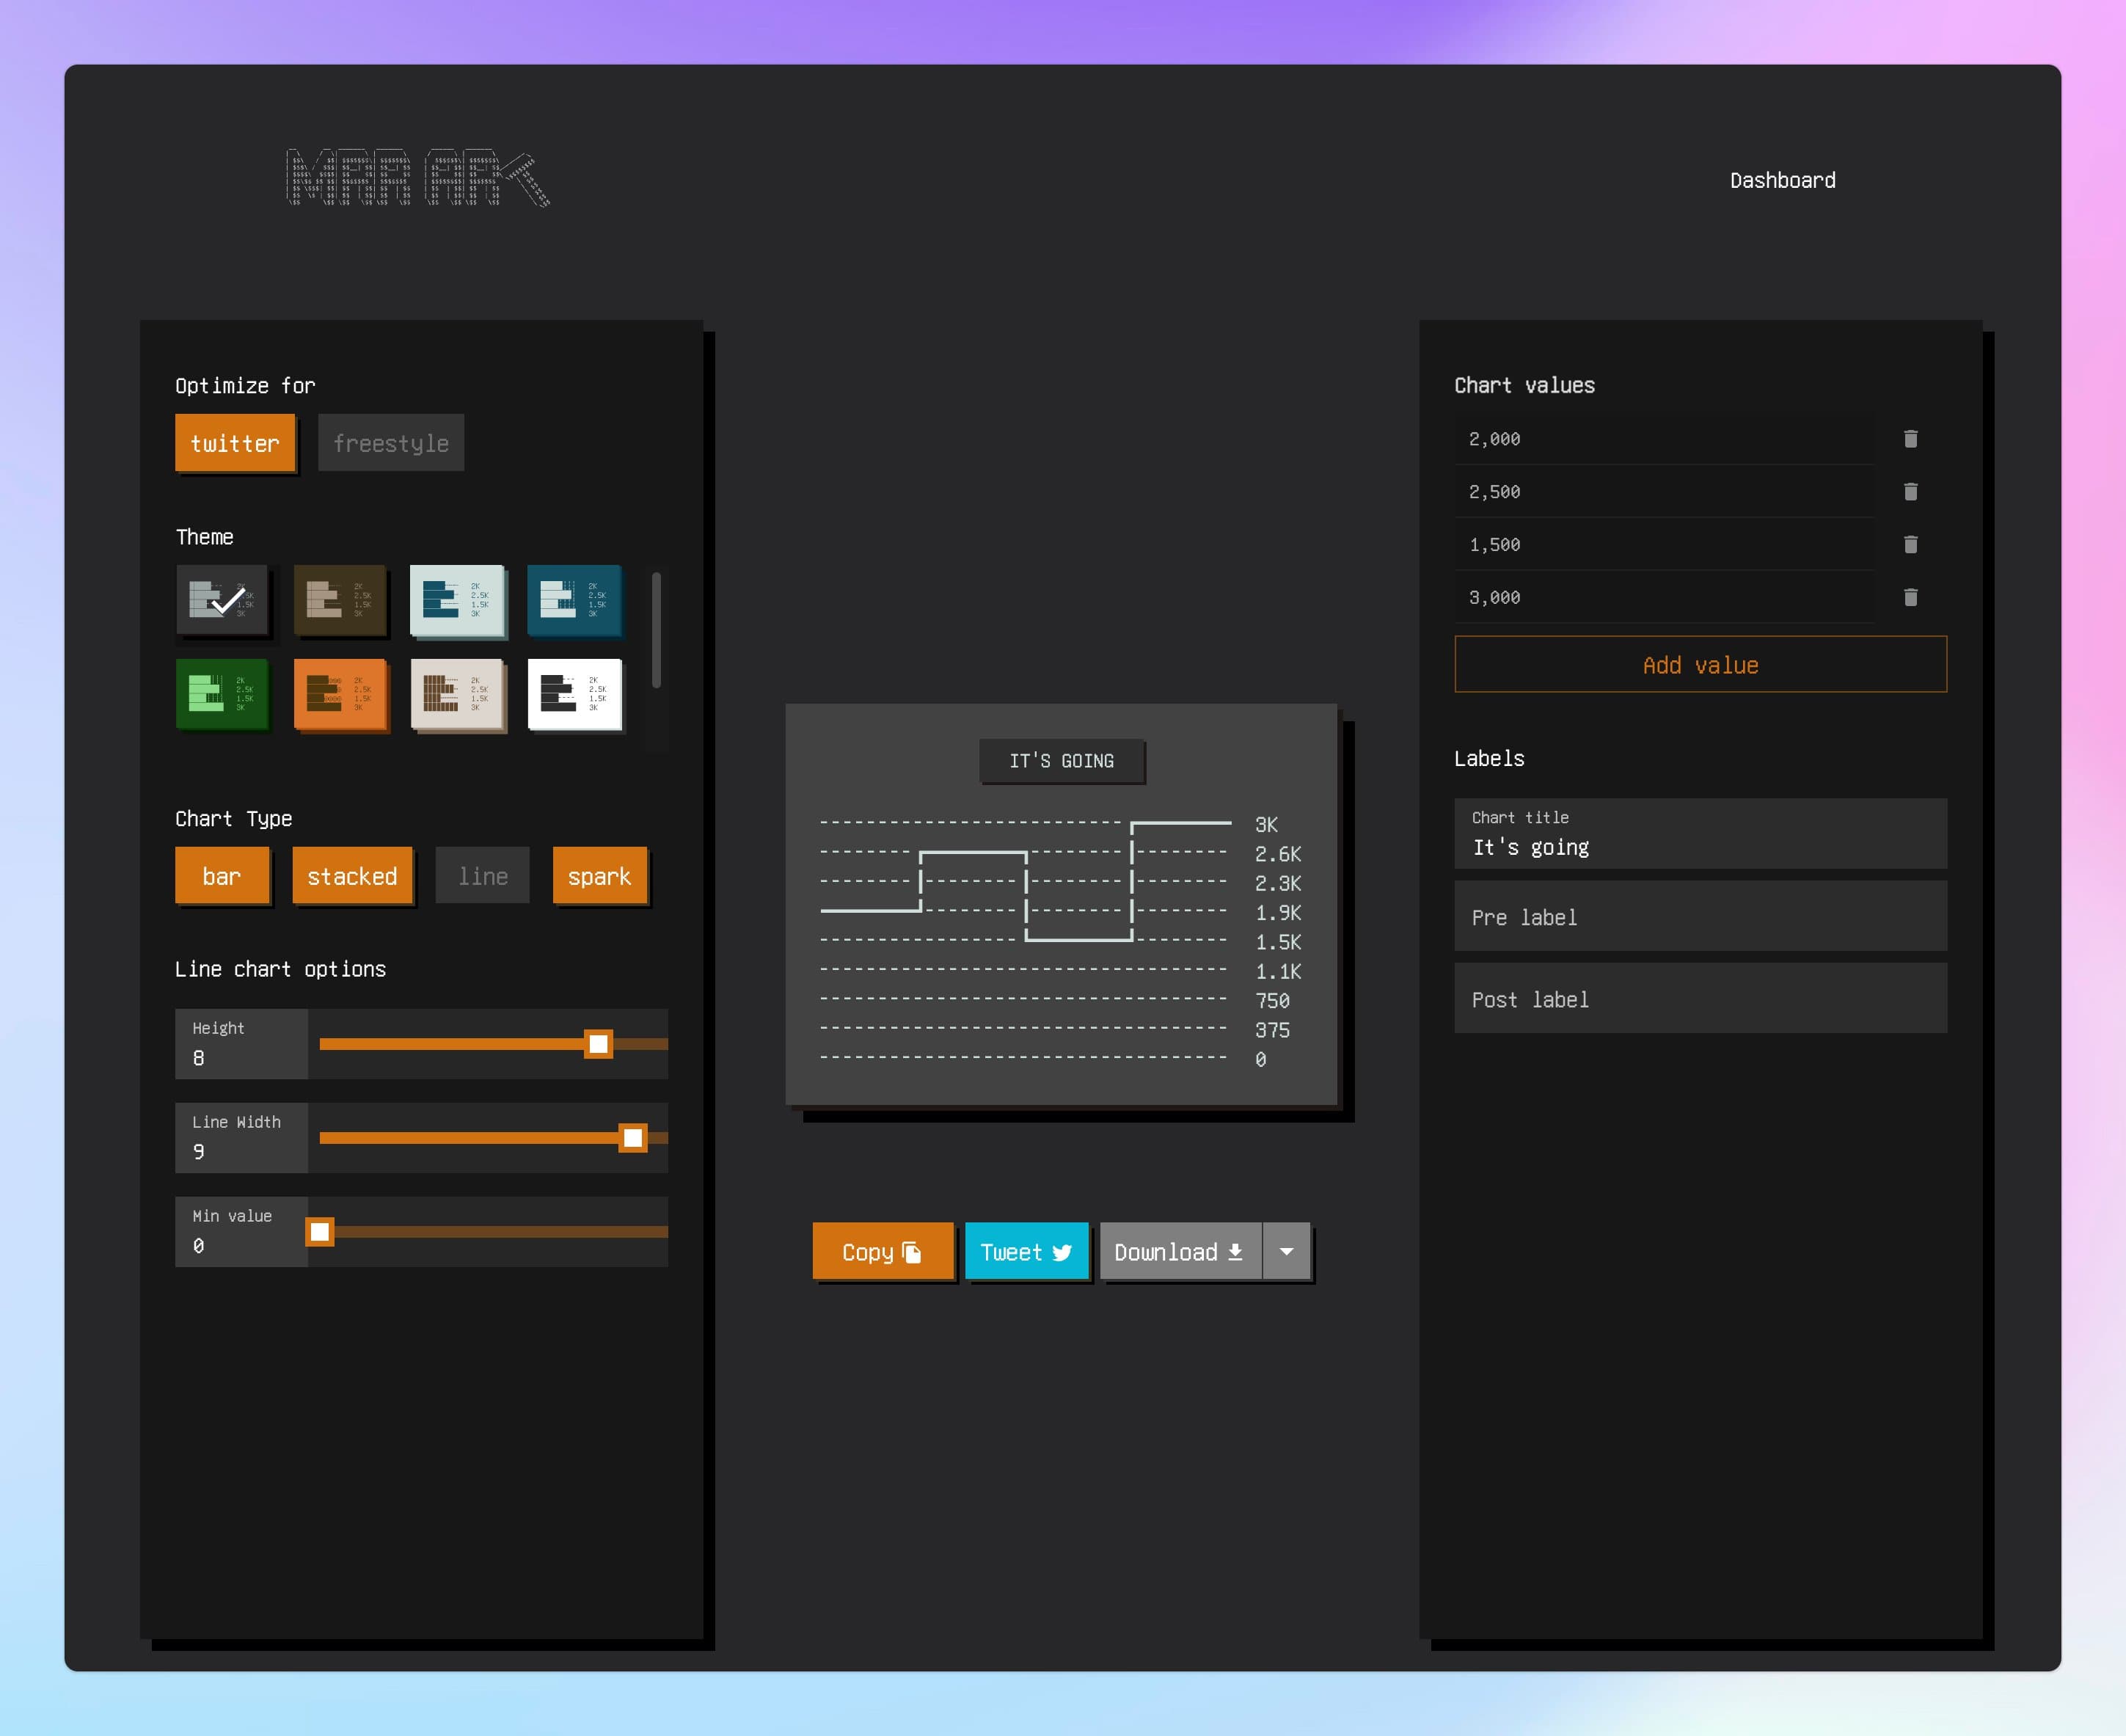2126x1736 pixels.
Task: Tweet the chart
Action: [x=1026, y=1252]
